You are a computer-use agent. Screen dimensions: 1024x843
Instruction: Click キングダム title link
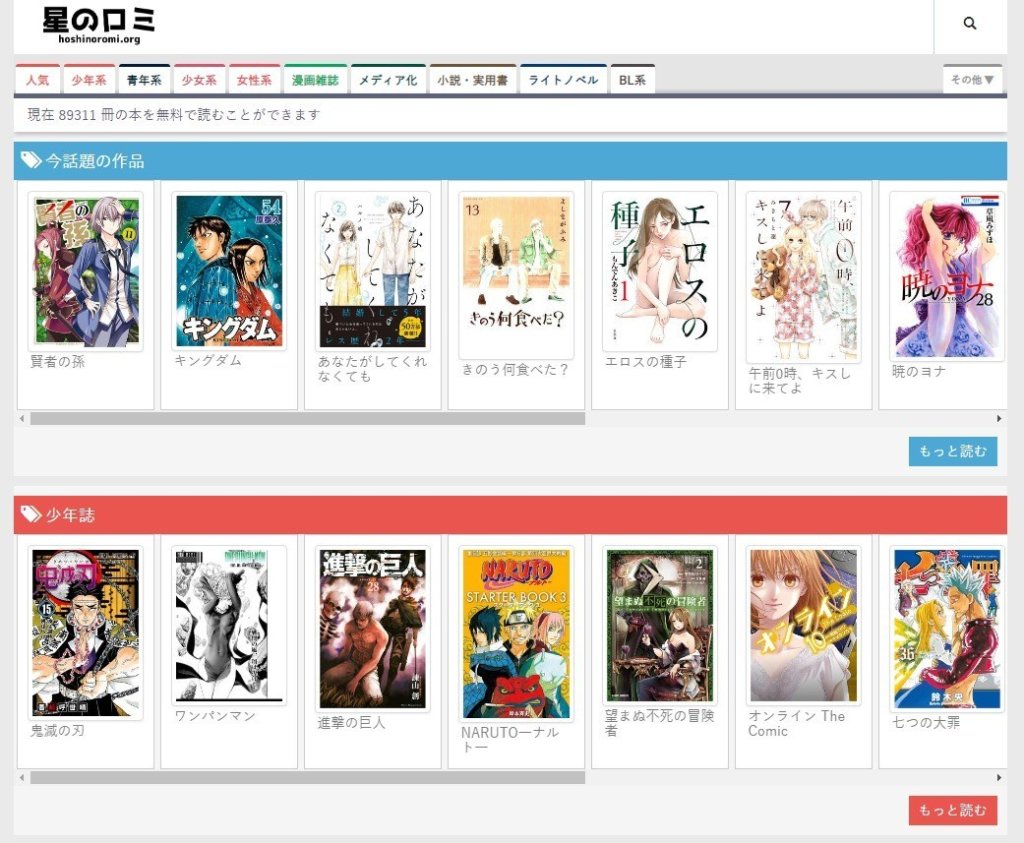coord(208,360)
